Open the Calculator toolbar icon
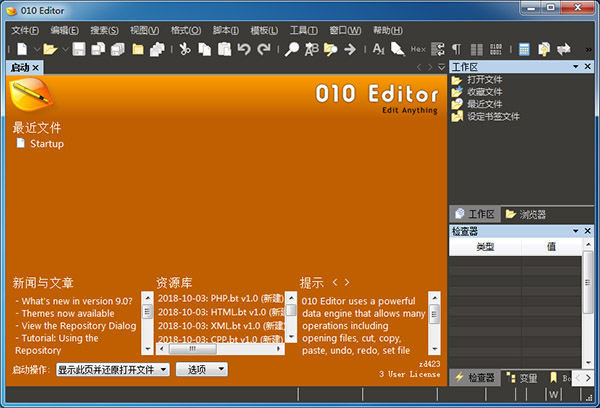The width and height of the screenshot is (600, 408). [524, 49]
